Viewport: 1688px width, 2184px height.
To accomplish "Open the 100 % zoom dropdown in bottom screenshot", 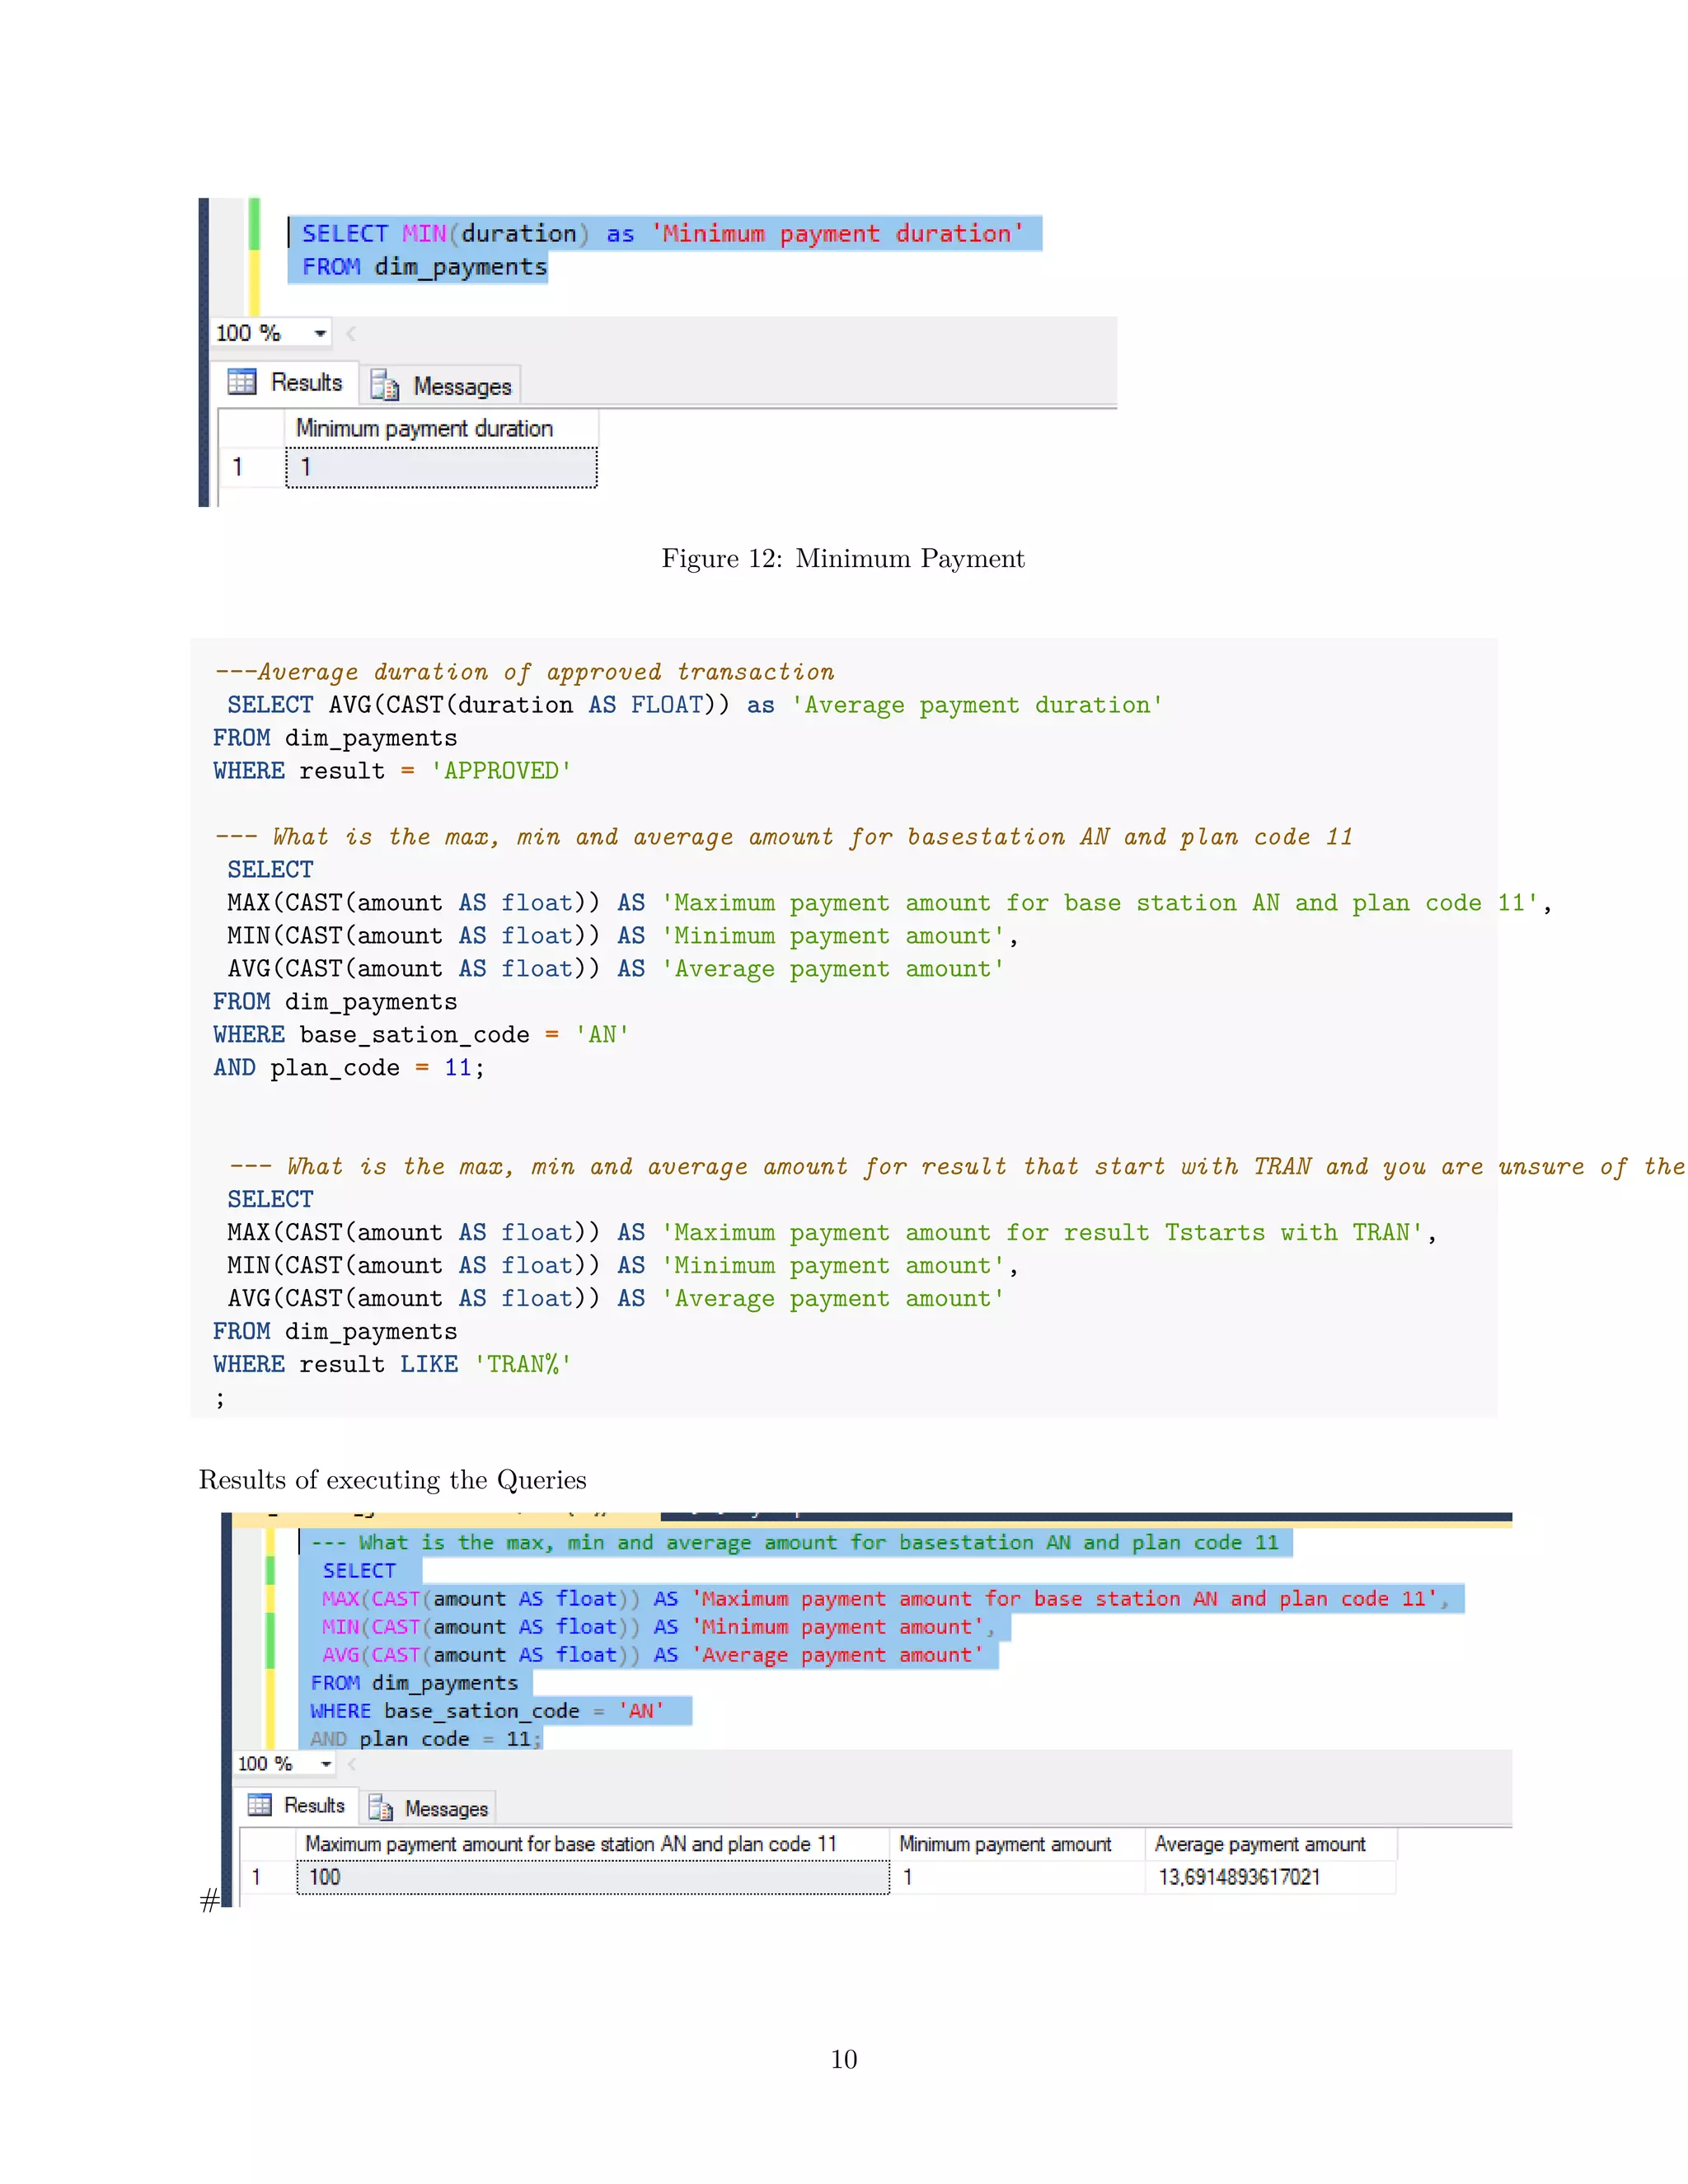I will coord(326,1764).
